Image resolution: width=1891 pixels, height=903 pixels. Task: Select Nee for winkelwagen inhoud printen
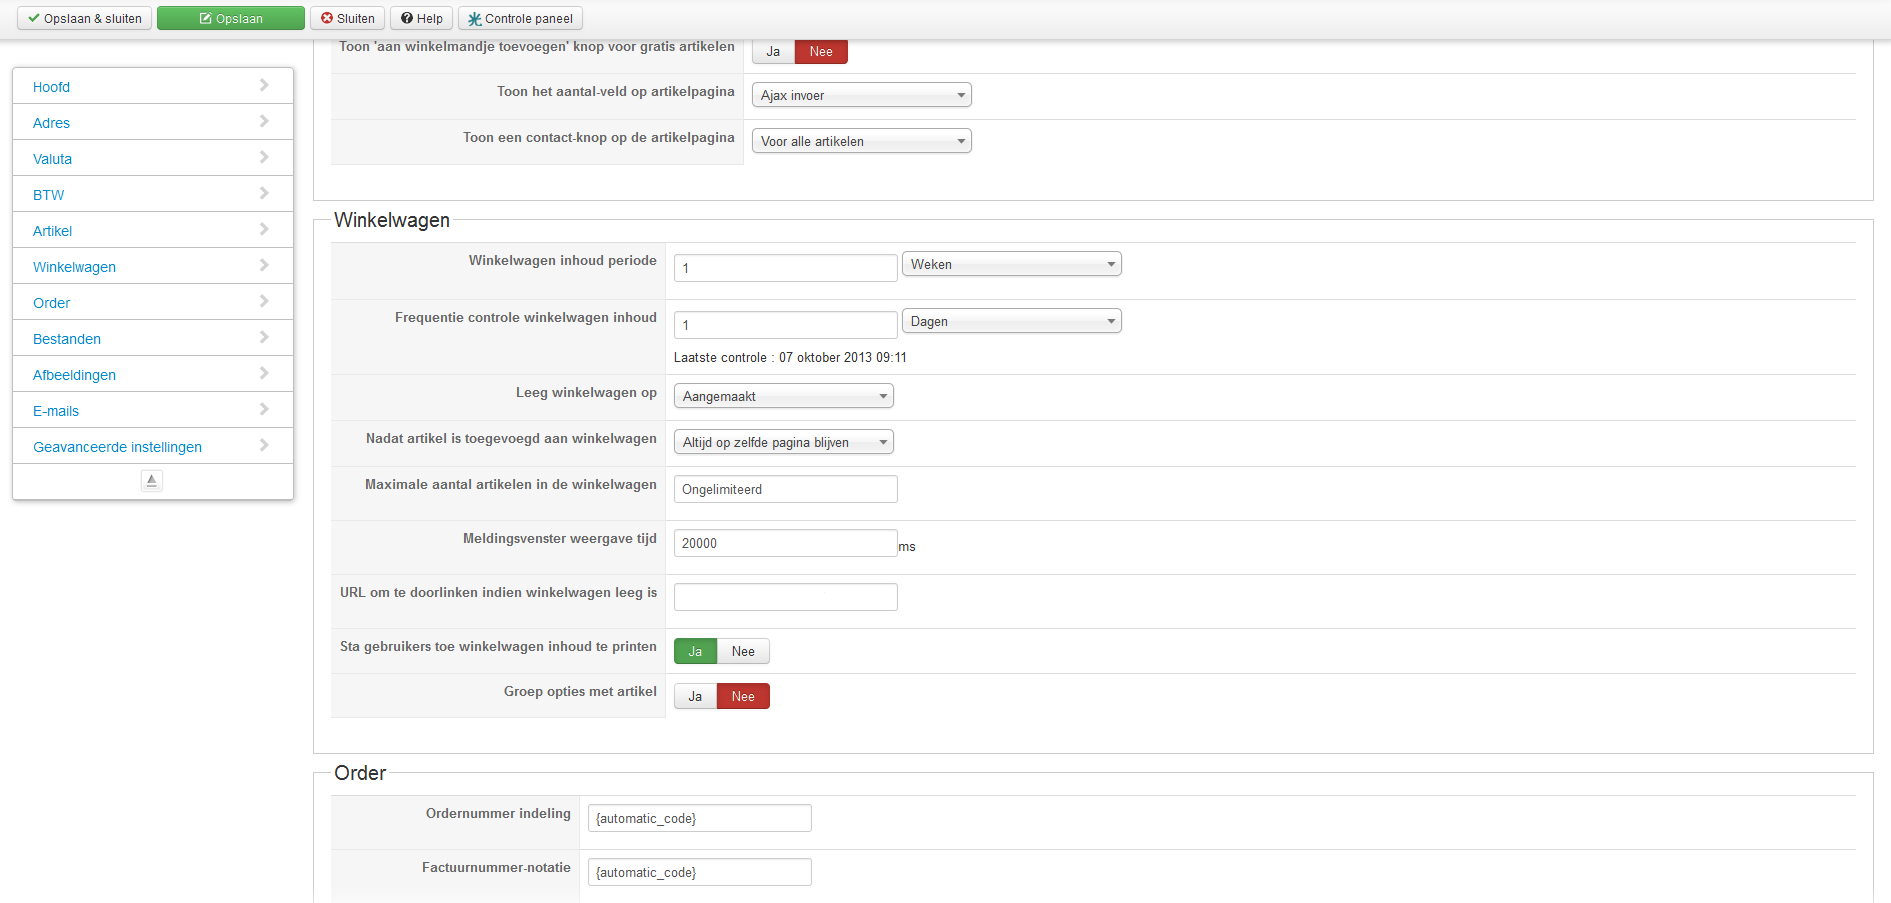tap(743, 651)
